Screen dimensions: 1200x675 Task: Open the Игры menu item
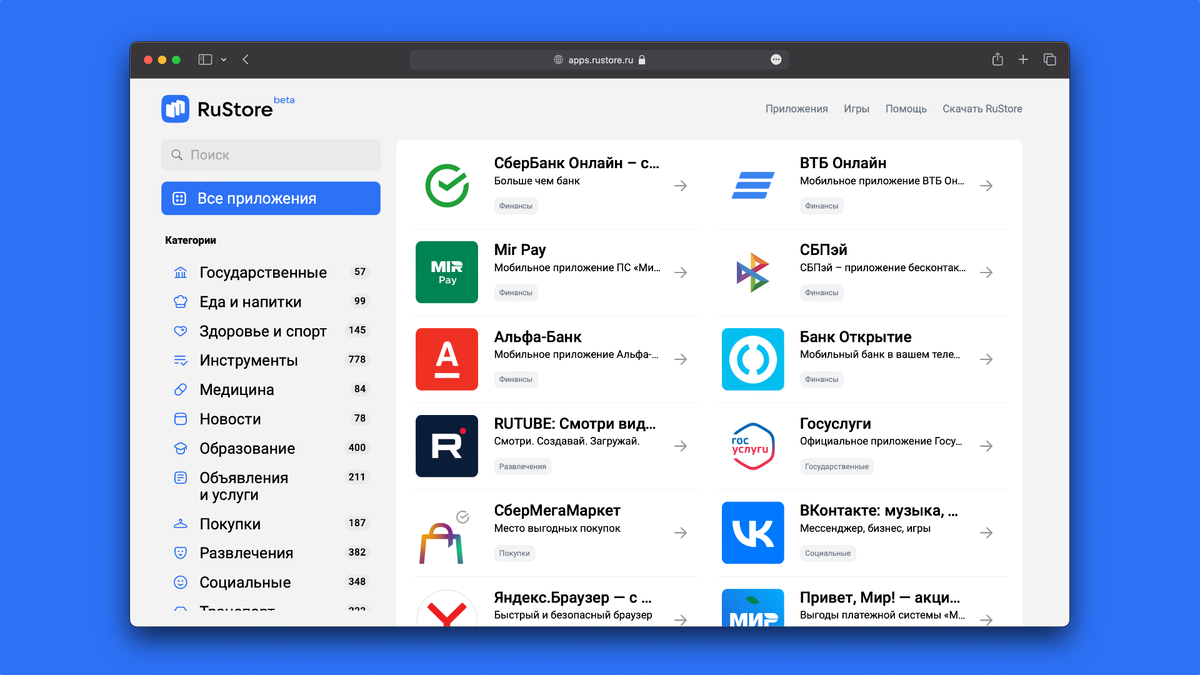coord(856,109)
